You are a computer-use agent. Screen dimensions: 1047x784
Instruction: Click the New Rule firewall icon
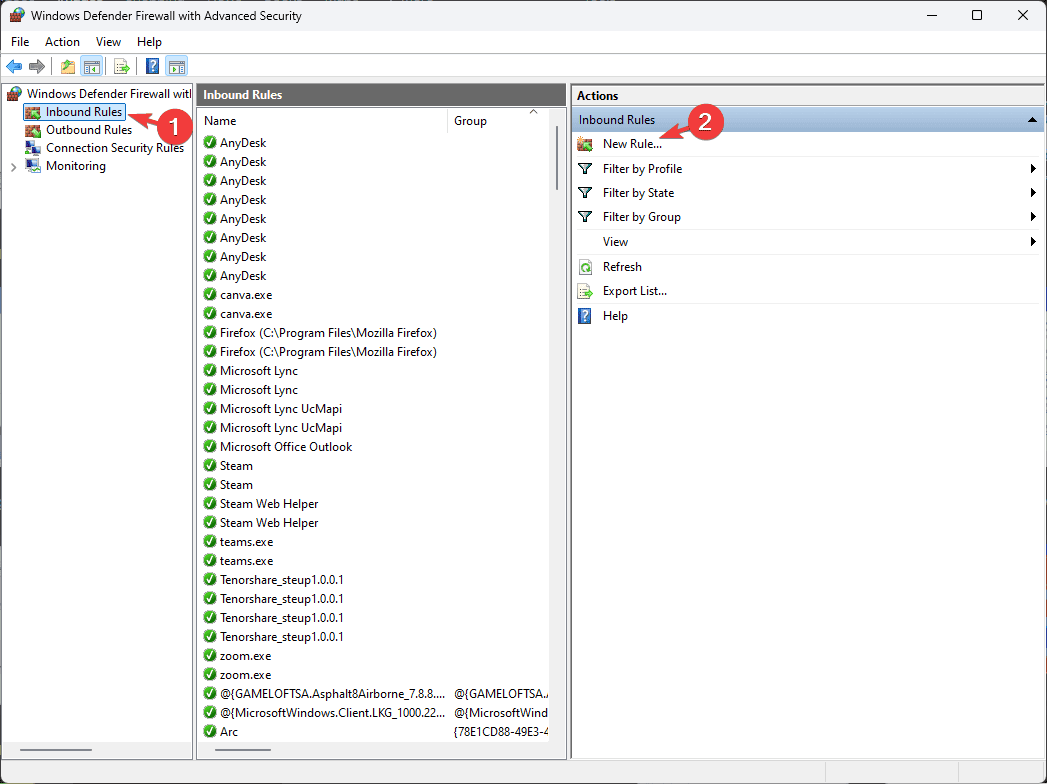point(585,144)
